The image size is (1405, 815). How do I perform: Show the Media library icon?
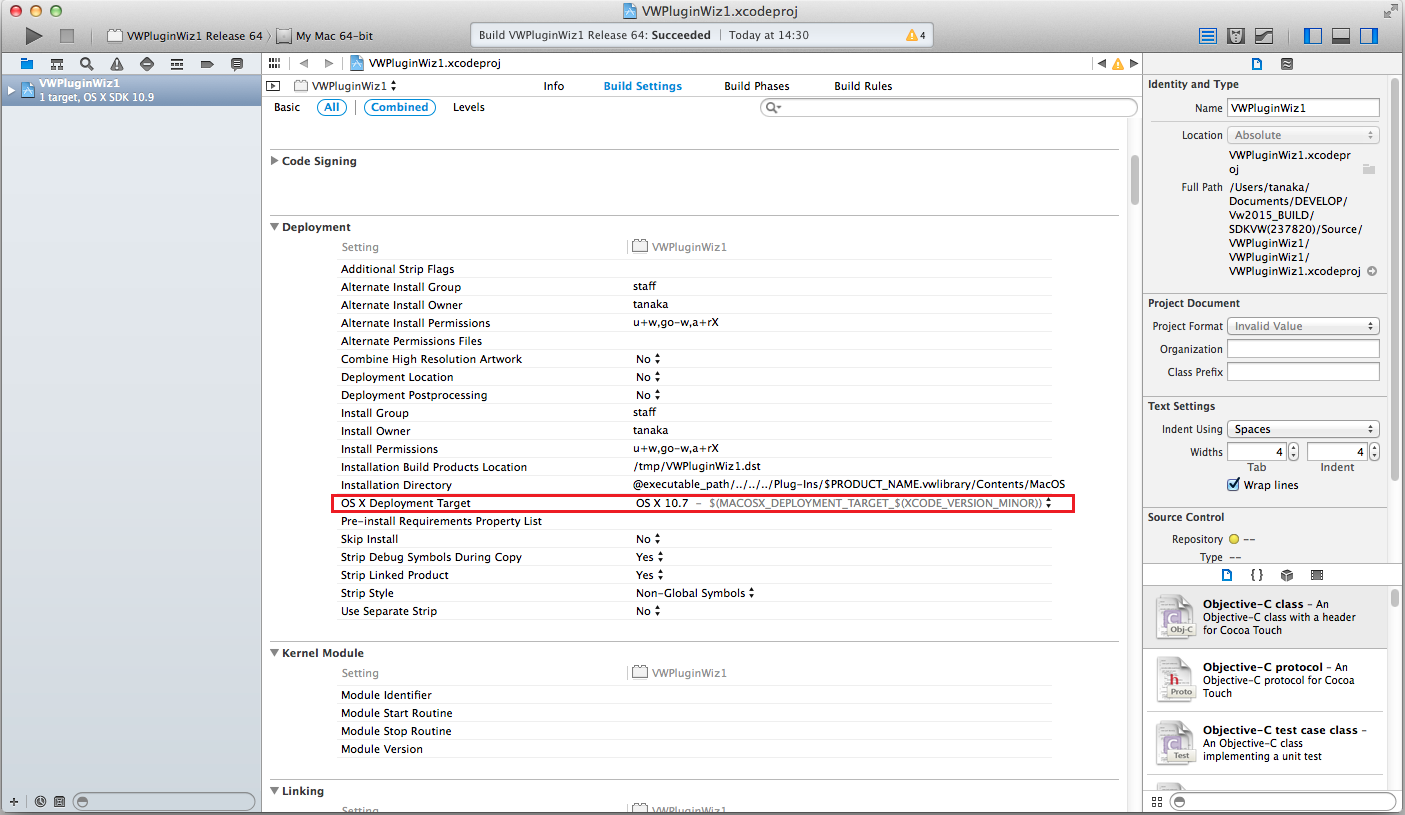click(x=1317, y=575)
